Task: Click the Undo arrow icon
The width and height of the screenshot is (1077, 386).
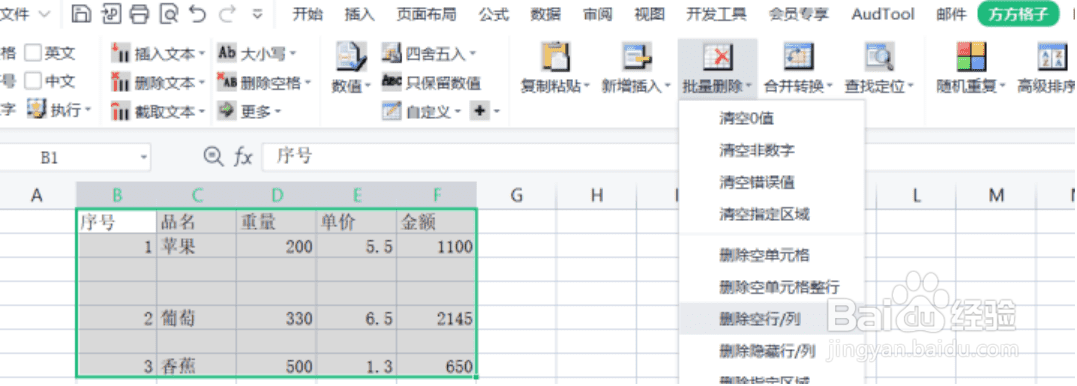Action: pyautogui.click(x=198, y=13)
